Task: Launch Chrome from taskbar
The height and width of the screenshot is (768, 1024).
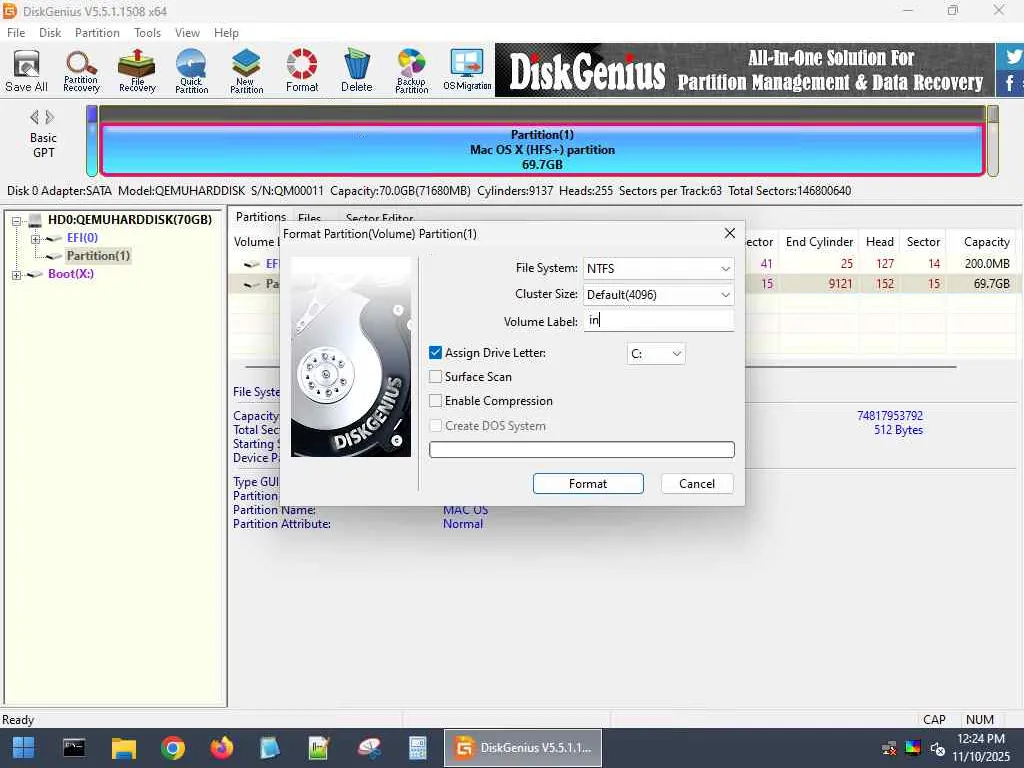Action: pyautogui.click(x=173, y=748)
